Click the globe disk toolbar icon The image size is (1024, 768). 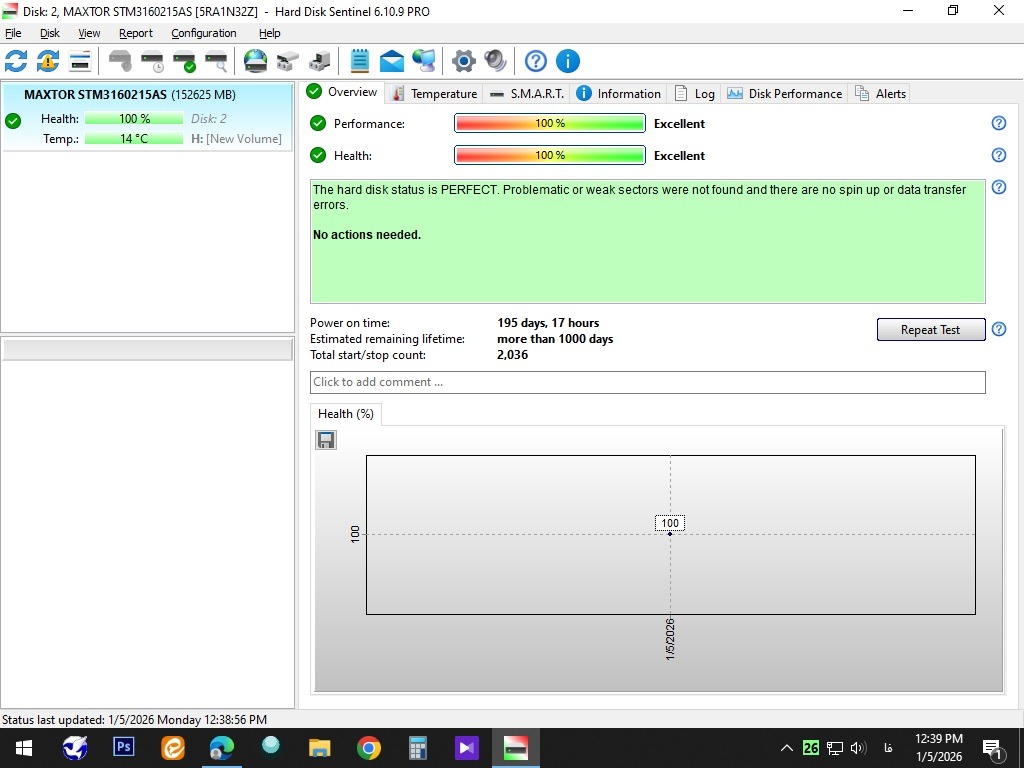[256, 61]
